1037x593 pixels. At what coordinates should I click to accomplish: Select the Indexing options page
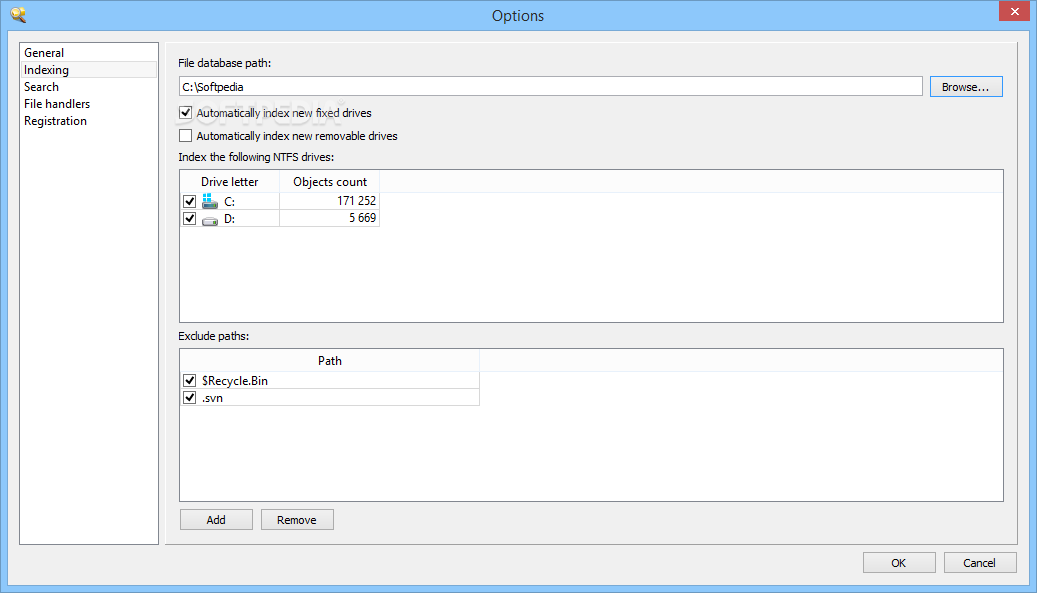pos(89,69)
